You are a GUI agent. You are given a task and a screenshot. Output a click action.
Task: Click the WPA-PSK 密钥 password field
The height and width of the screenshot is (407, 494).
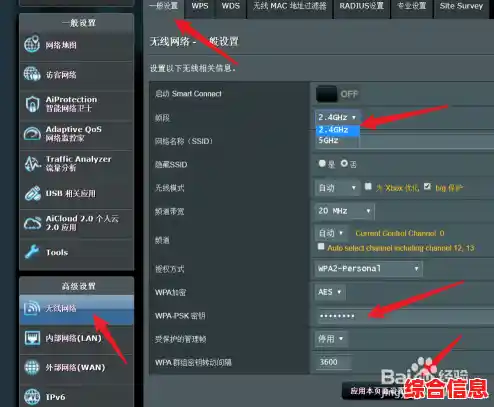404,316
